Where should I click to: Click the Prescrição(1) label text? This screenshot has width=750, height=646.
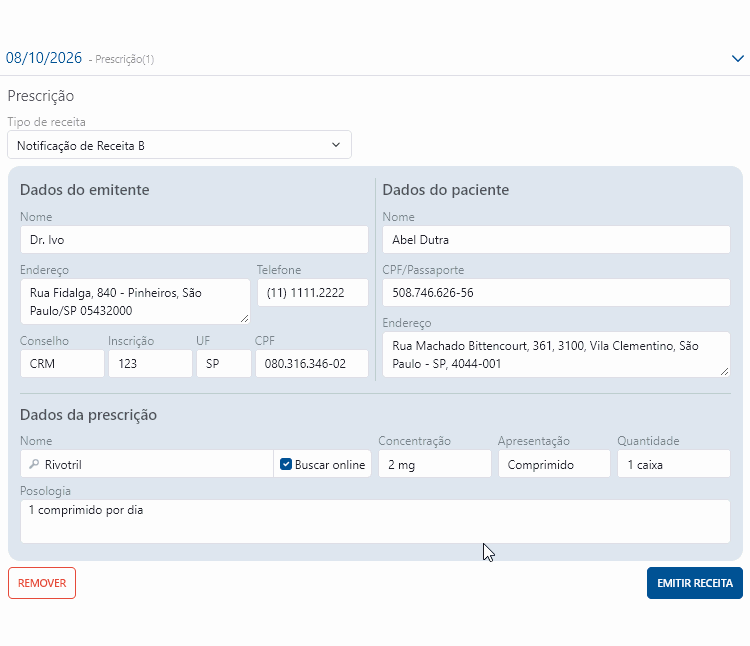pyautogui.click(x=124, y=59)
